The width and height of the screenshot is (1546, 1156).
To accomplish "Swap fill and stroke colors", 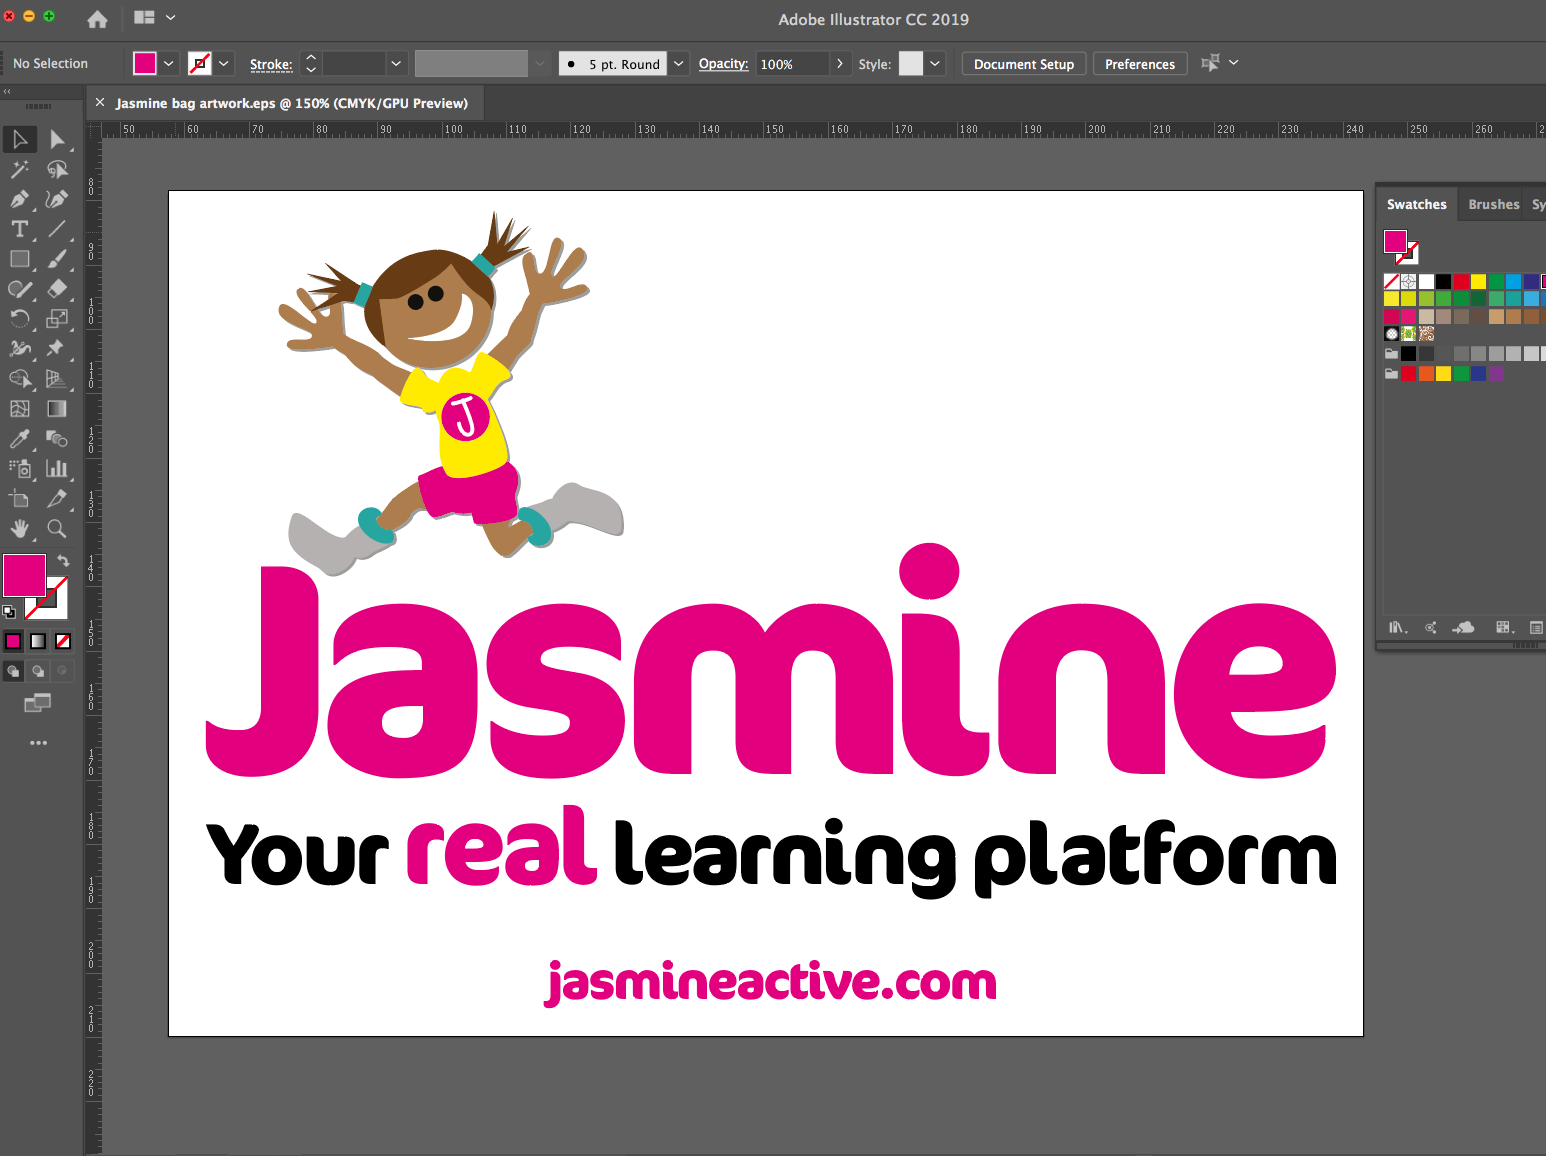I will click(64, 561).
